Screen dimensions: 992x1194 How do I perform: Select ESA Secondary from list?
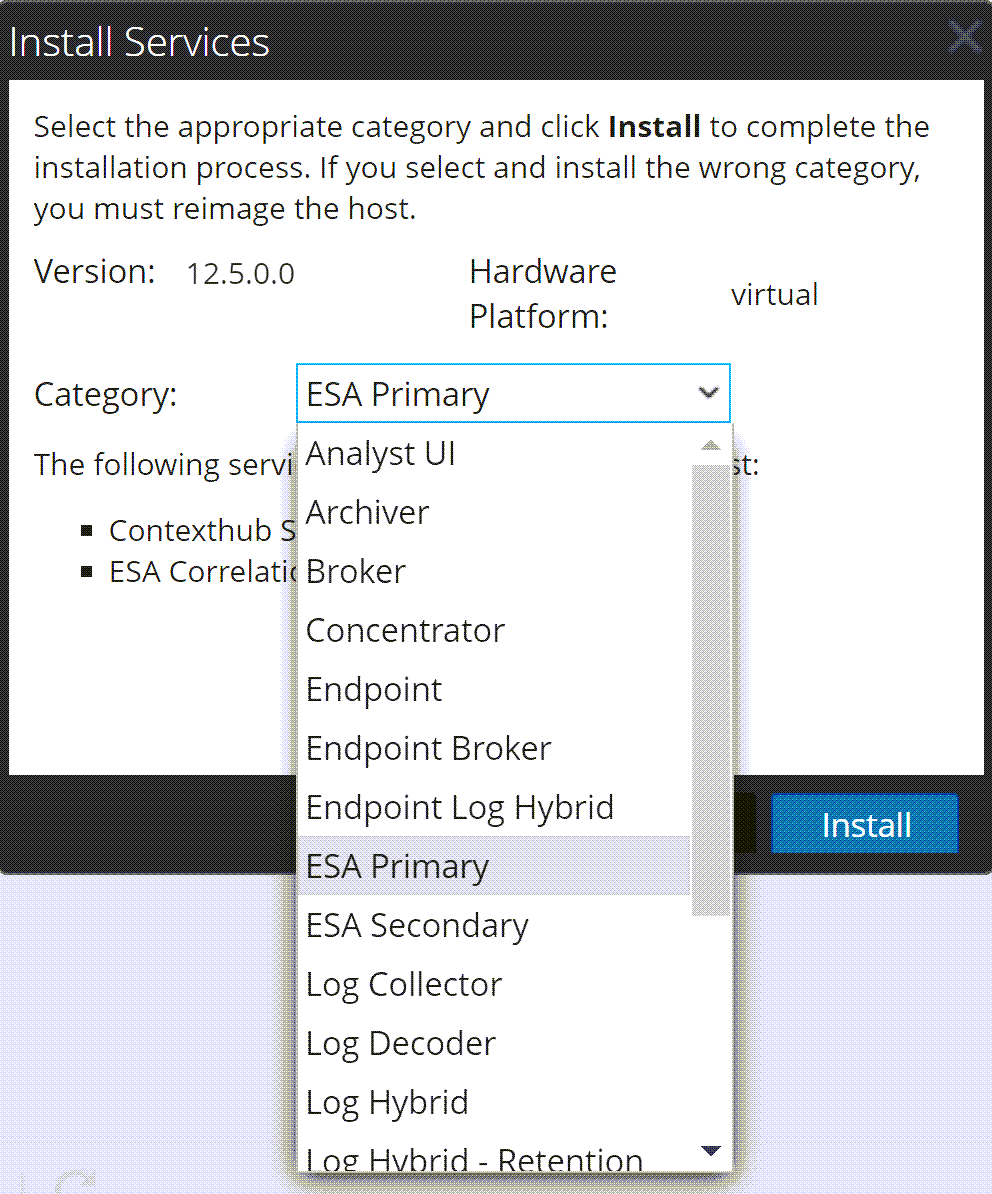pos(417,926)
